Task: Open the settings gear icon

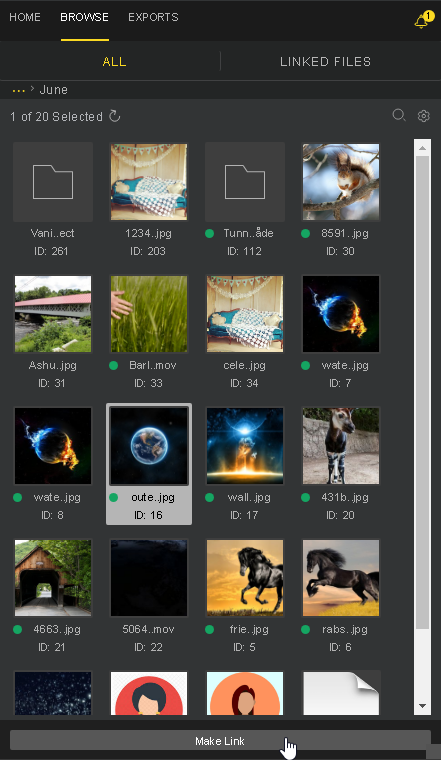Action: click(424, 116)
